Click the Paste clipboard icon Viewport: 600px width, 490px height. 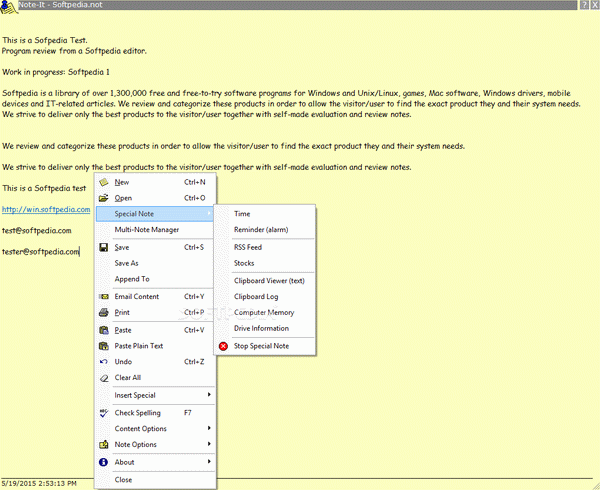pyautogui.click(x=104, y=330)
